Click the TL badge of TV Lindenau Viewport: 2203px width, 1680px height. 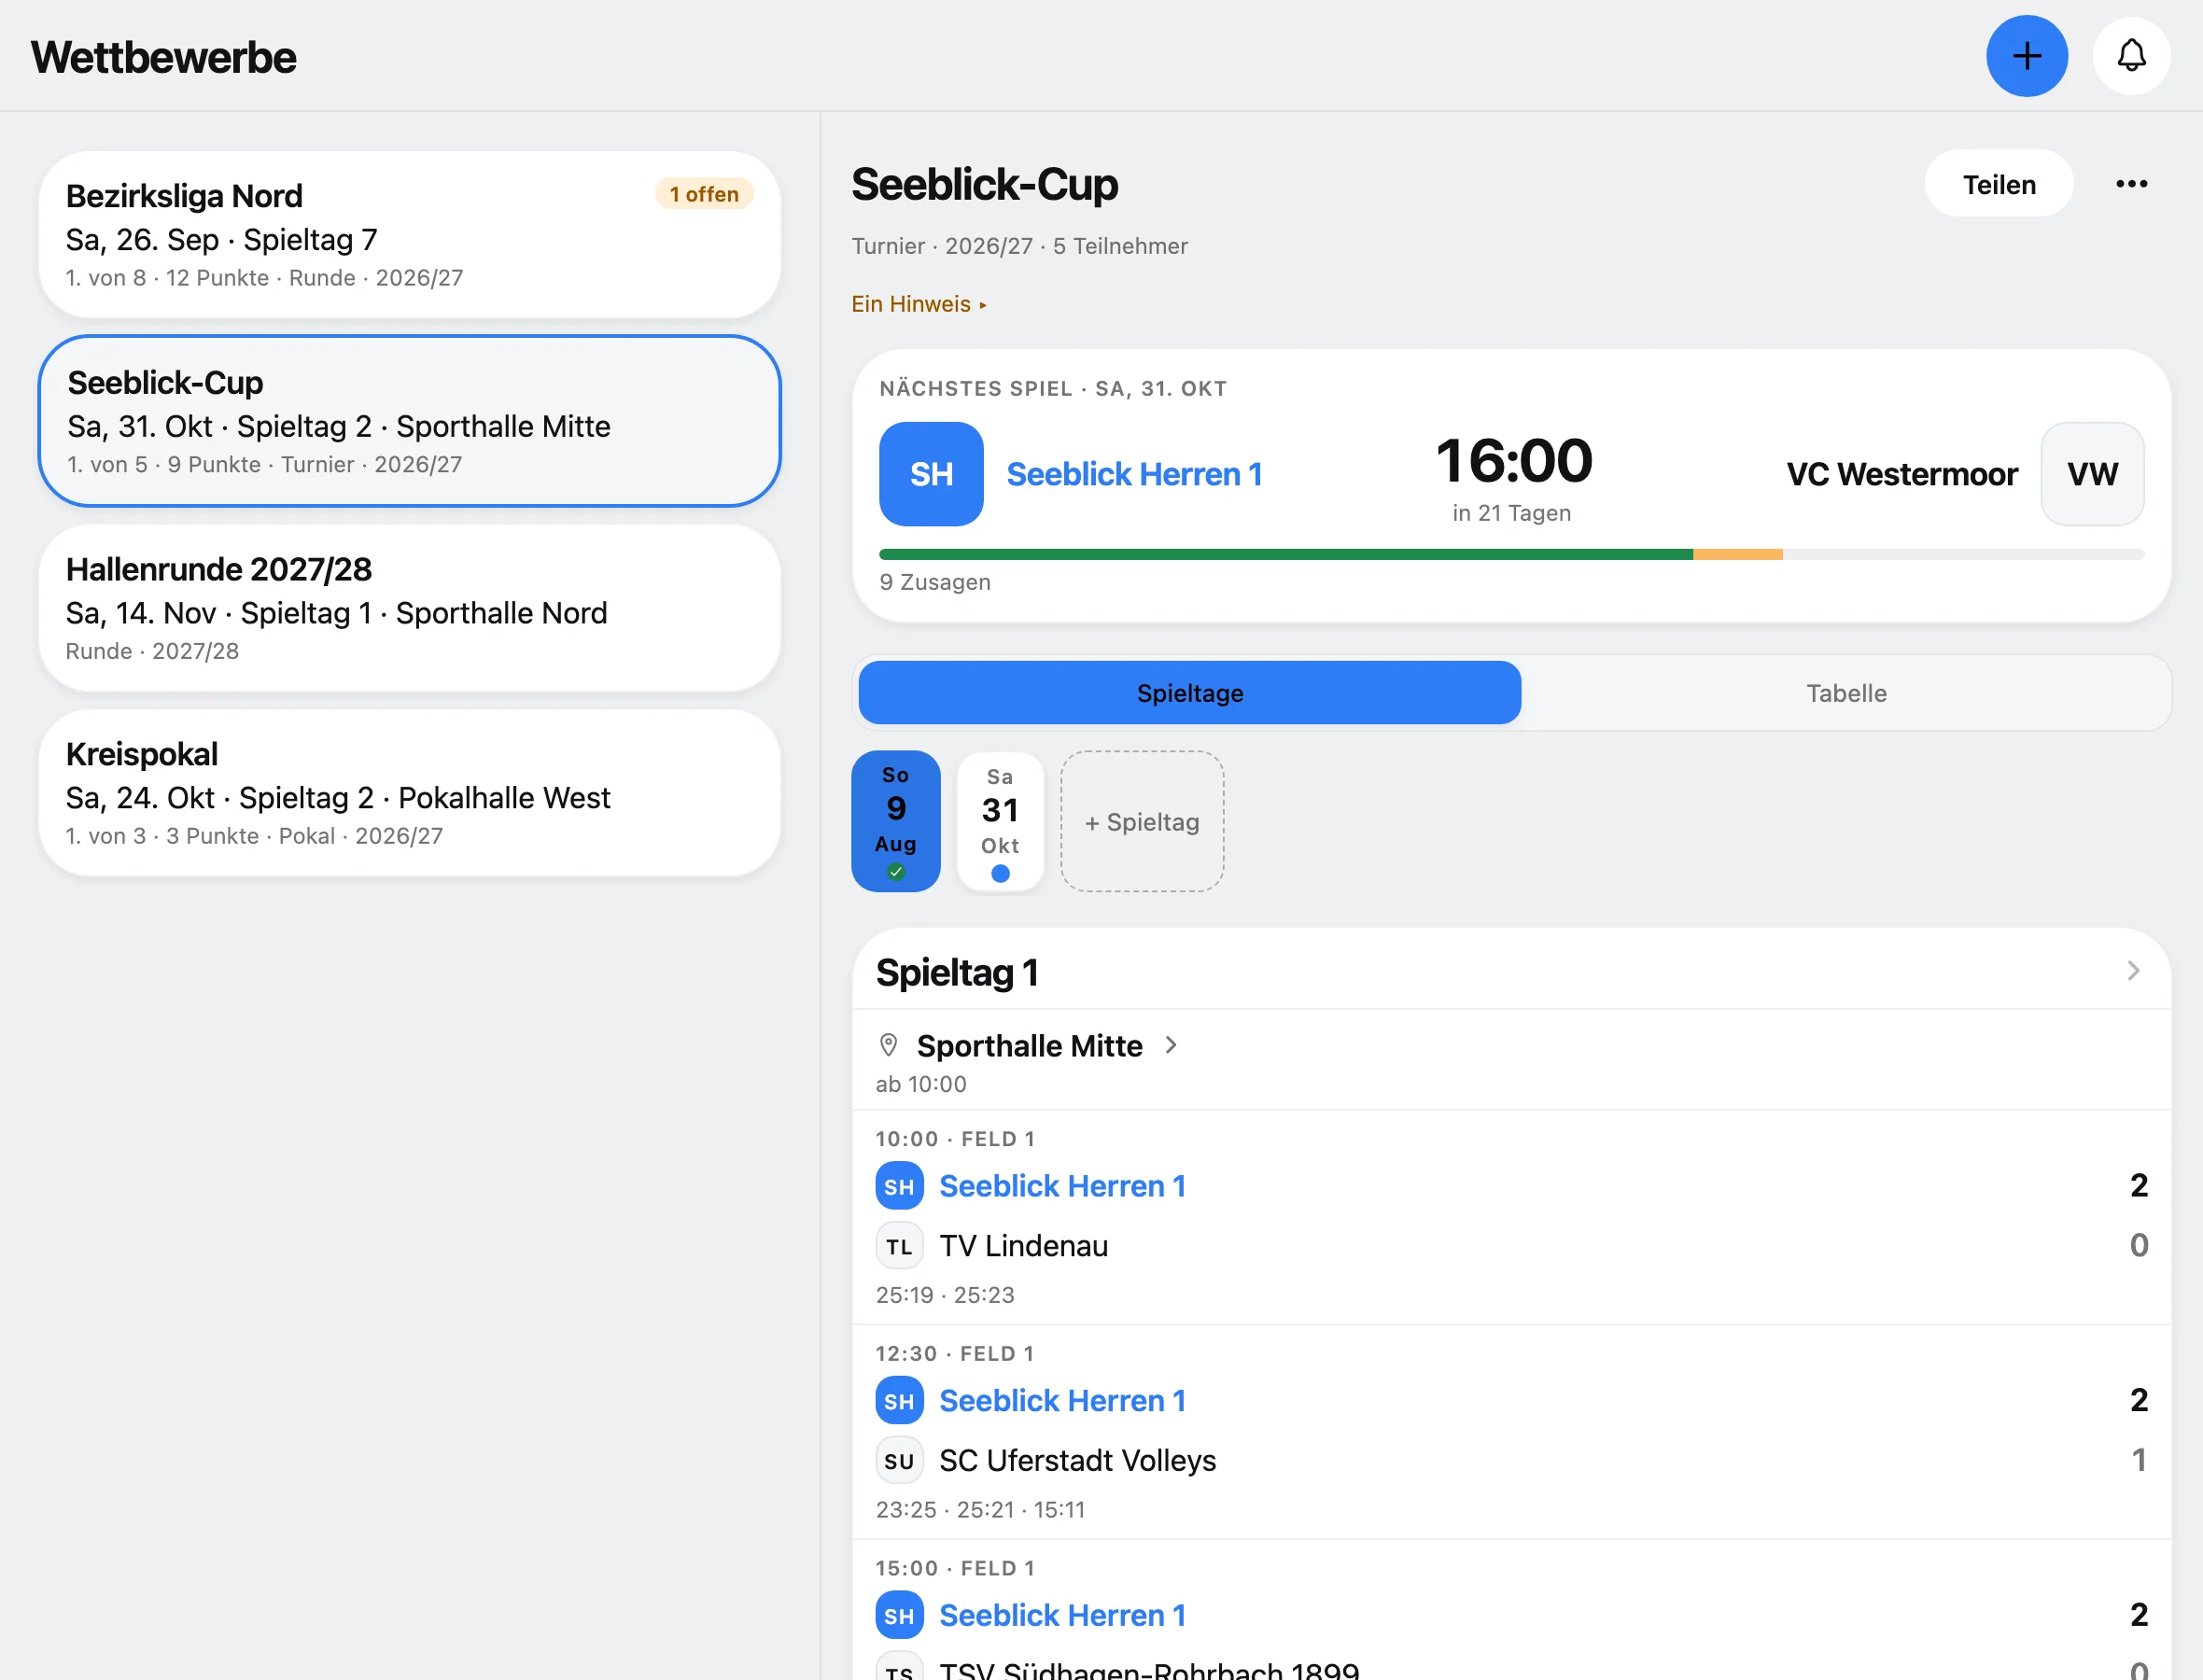click(899, 1246)
